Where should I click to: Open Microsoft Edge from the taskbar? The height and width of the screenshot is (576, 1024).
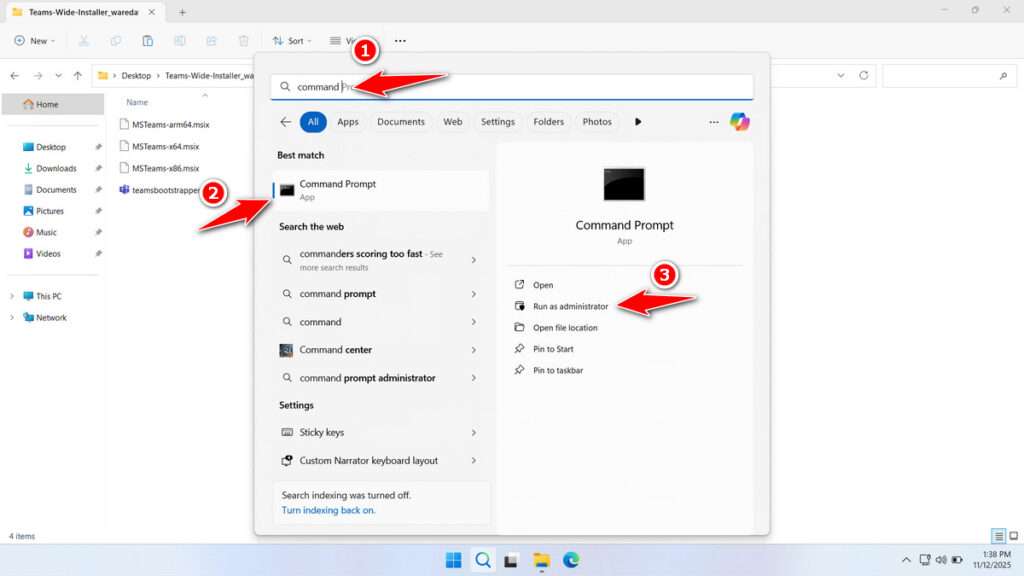coord(569,559)
